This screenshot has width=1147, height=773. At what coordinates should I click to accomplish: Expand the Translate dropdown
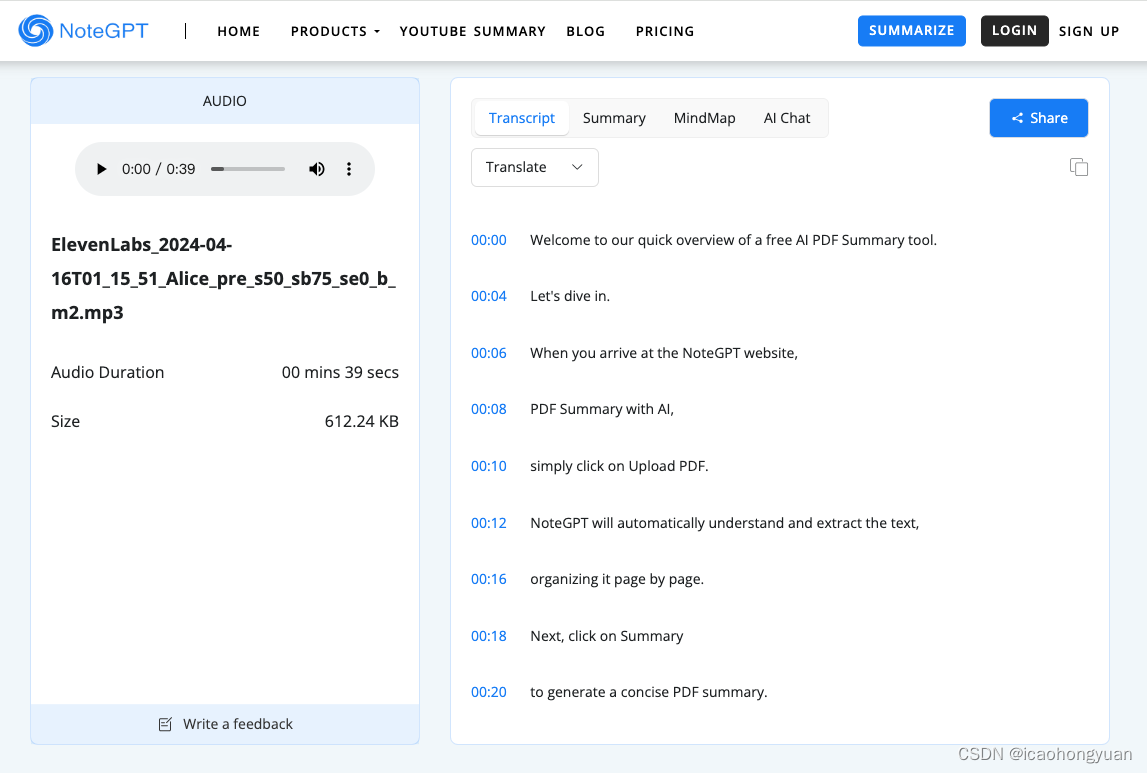coord(535,167)
